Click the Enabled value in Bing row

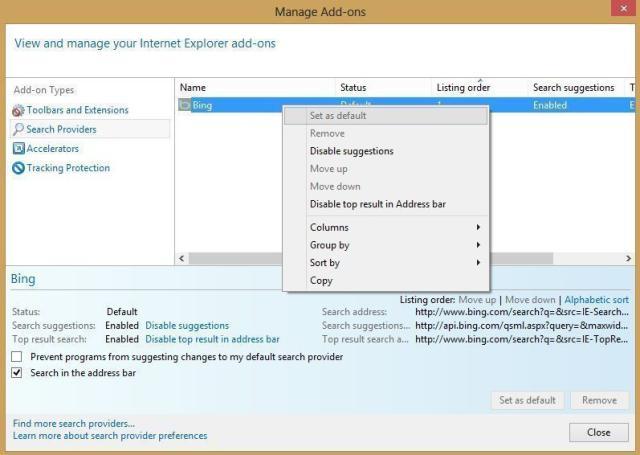[550, 105]
